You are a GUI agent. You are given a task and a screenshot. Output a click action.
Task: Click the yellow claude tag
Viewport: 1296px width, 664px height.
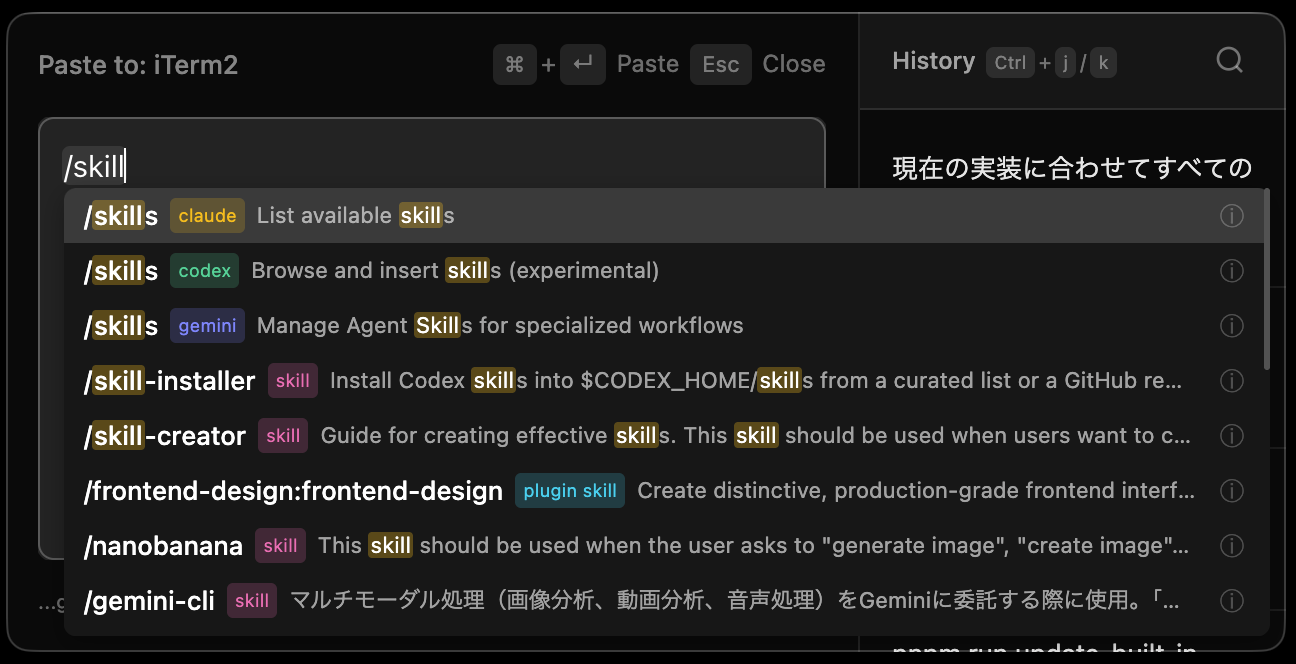click(x=207, y=216)
